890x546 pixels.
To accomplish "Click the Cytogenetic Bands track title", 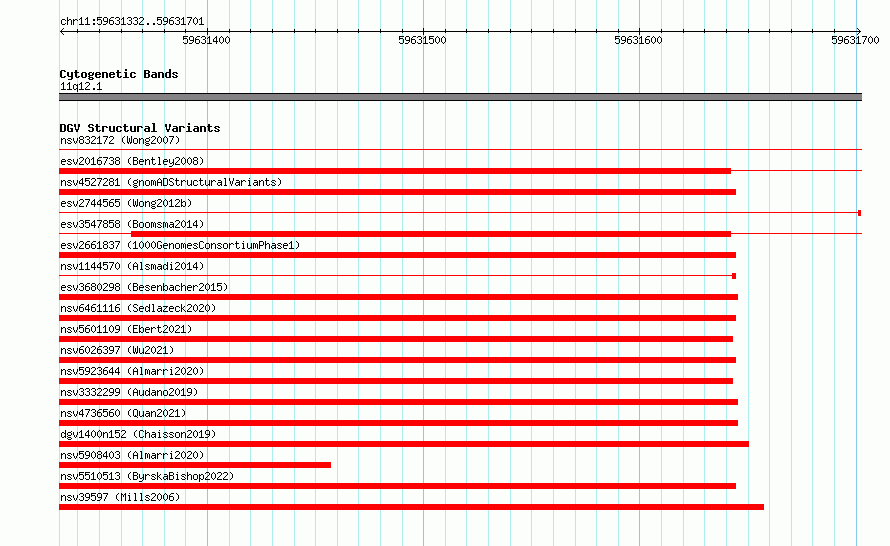I will 119,74.
